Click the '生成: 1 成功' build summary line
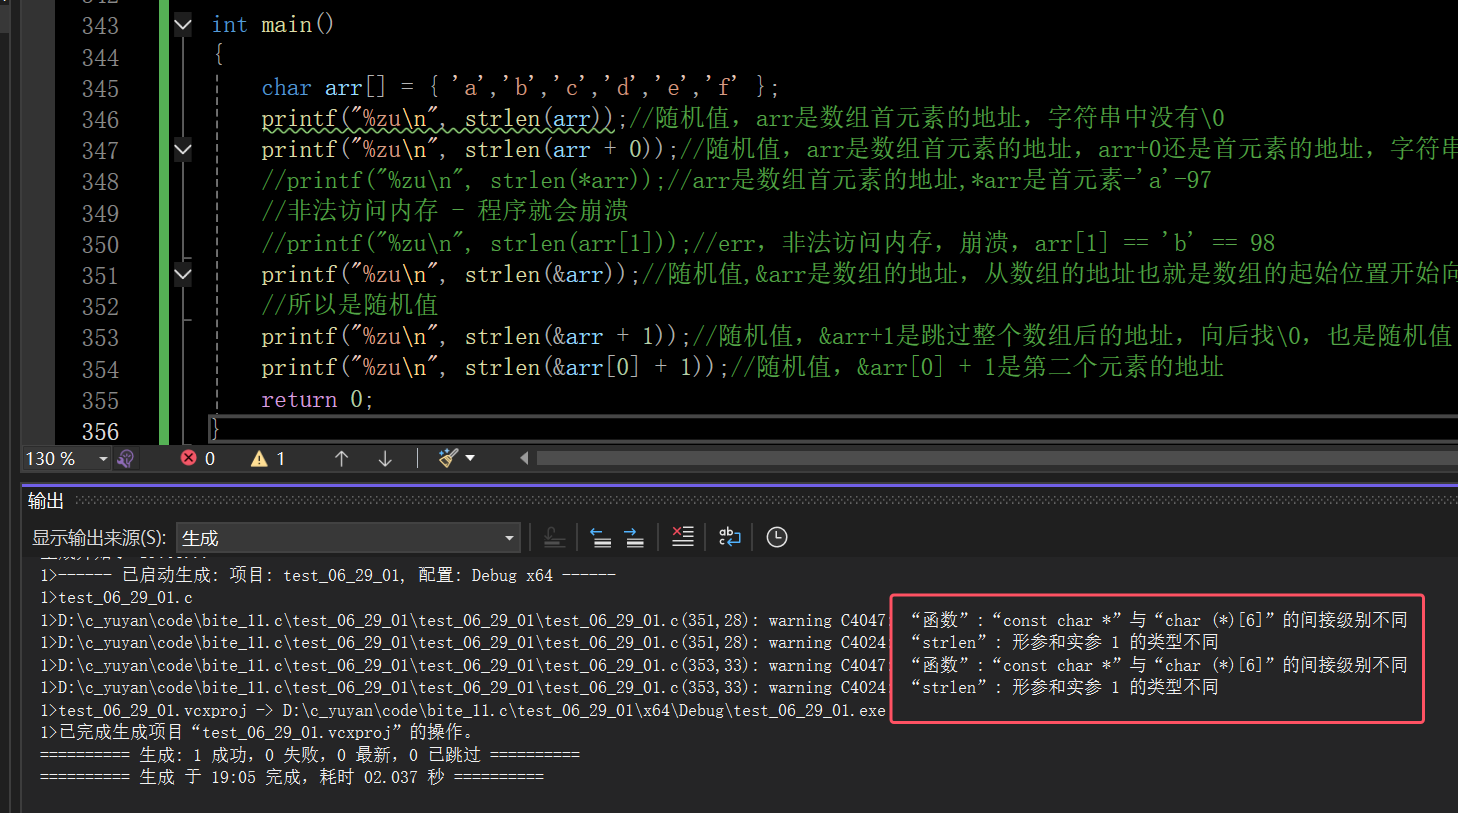This screenshot has height=813, width=1458. coord(310,755)
